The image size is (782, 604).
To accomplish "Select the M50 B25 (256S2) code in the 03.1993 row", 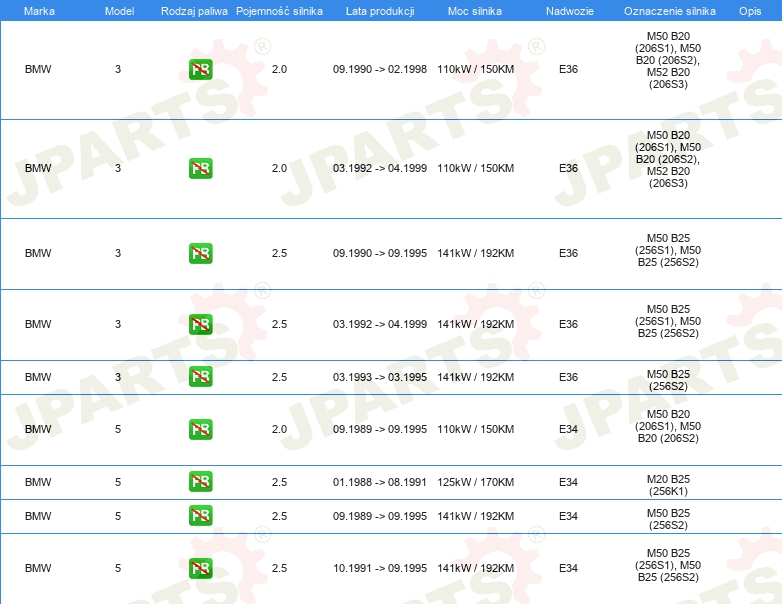I will point(668,380).
